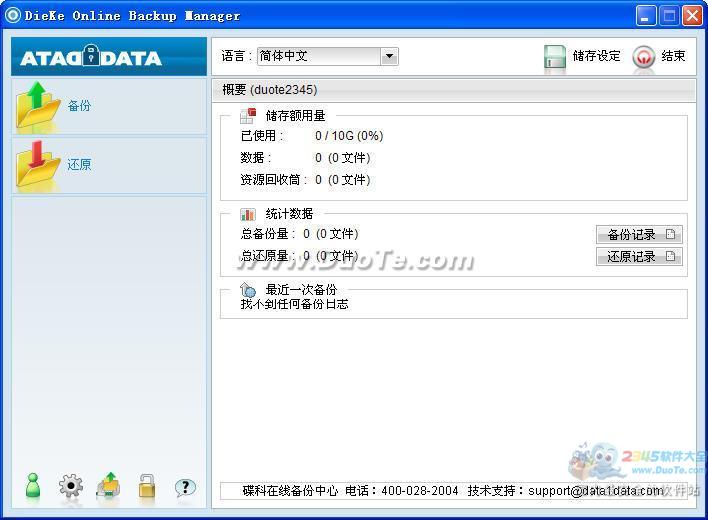Open 备份记录 backup log

[639, 235]
